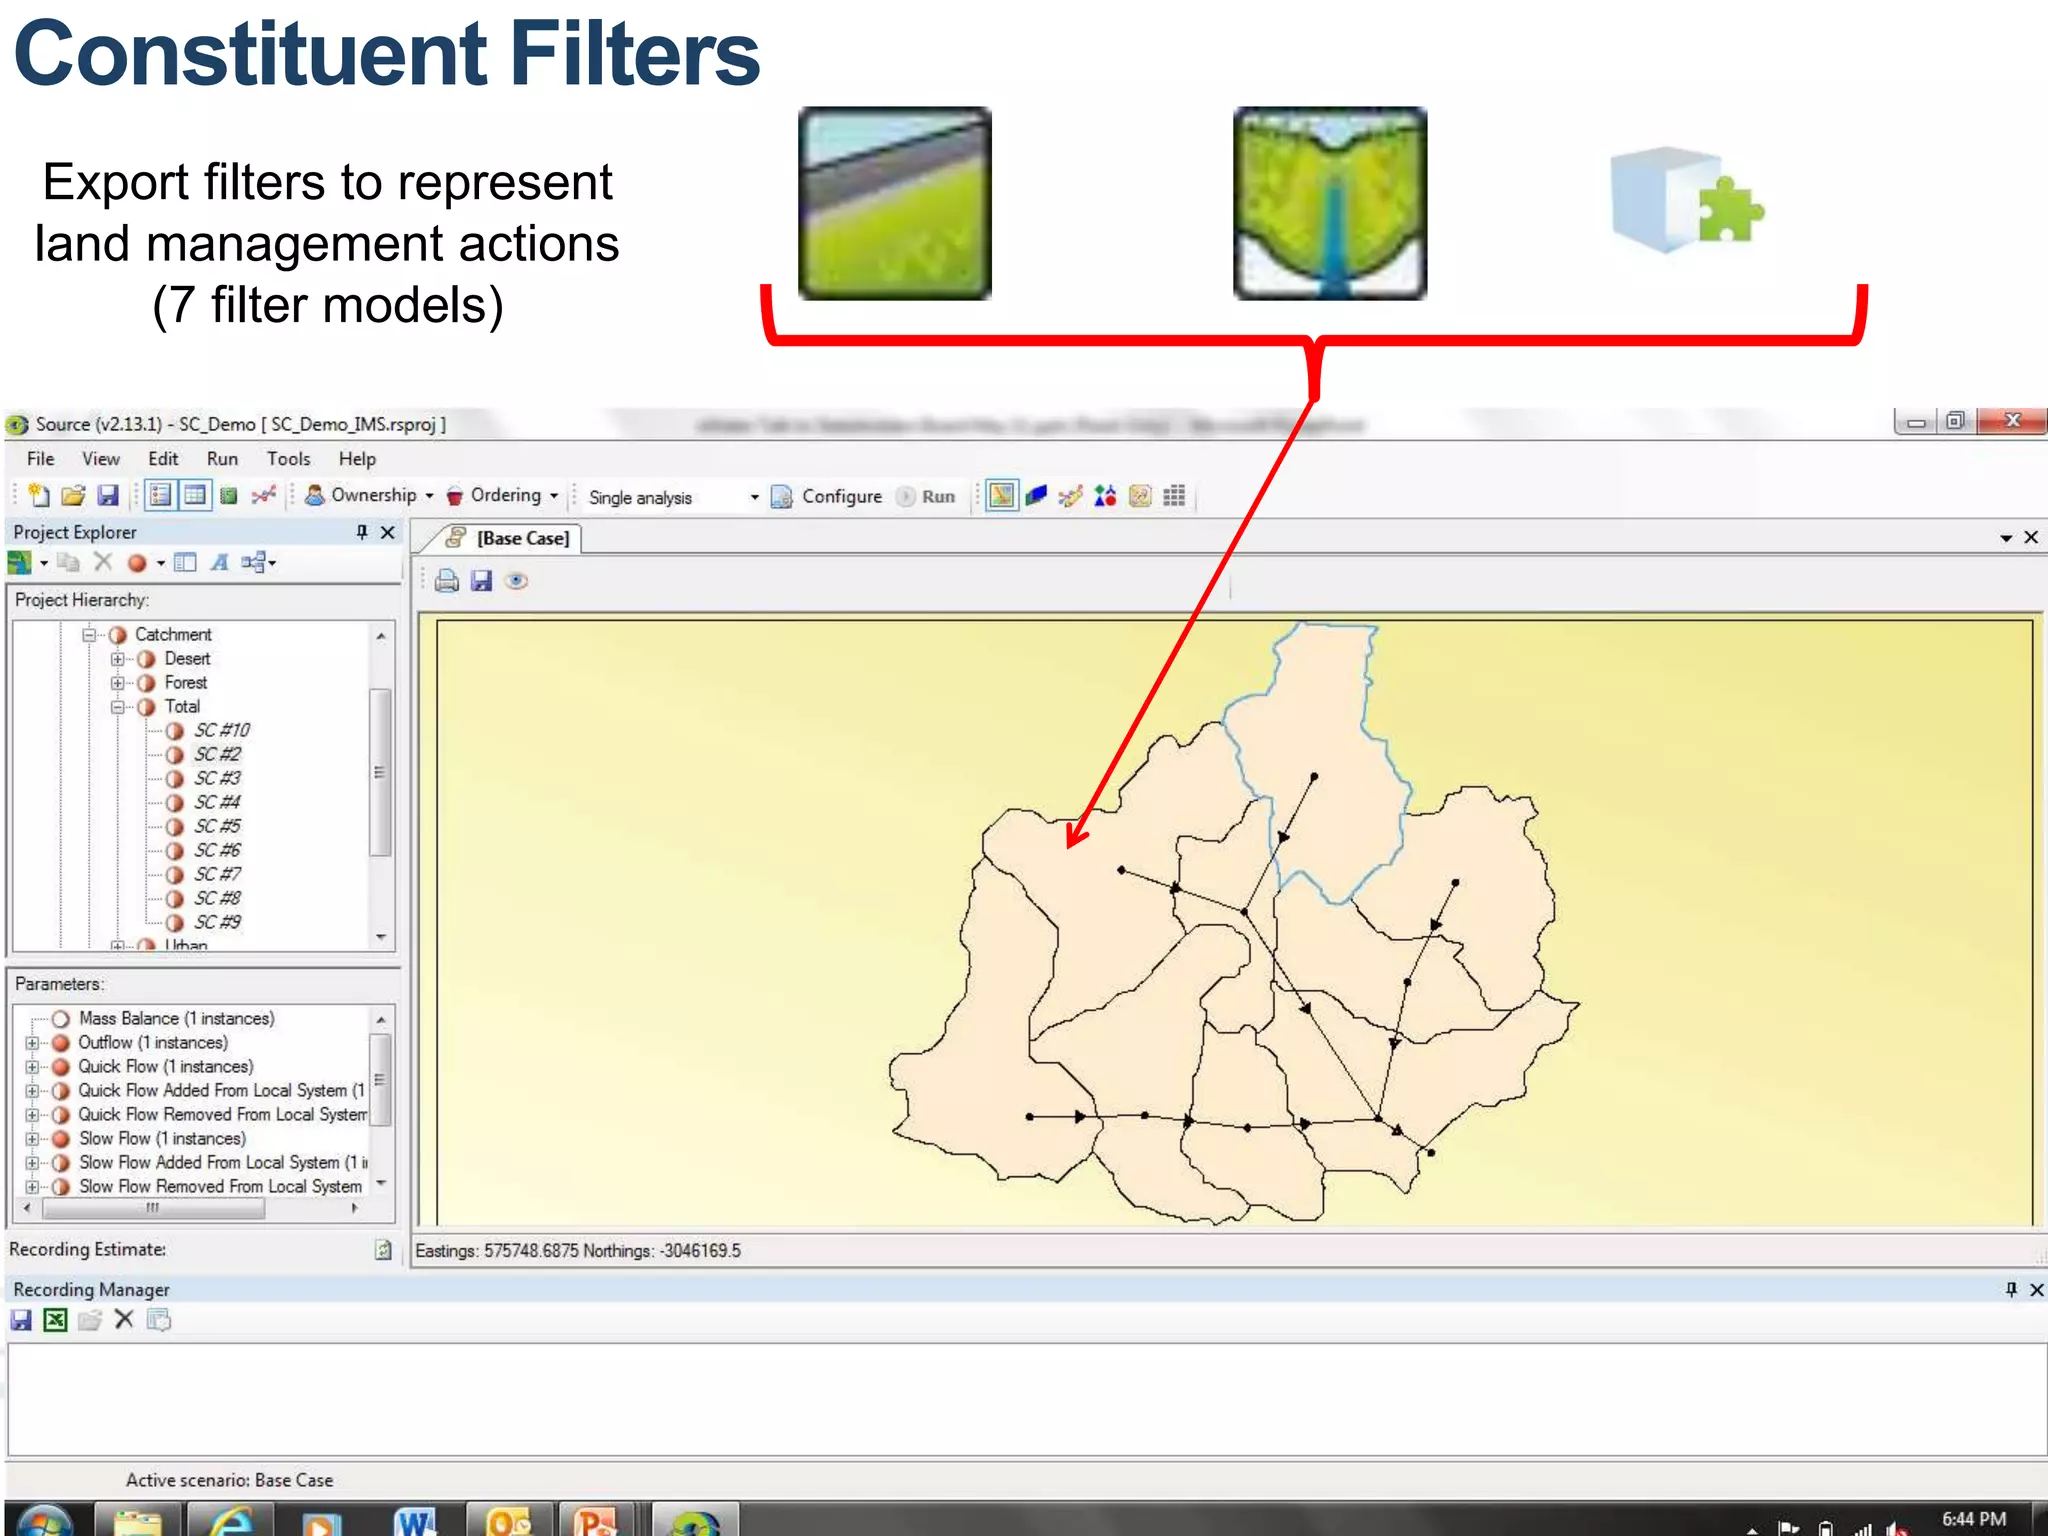This screenshot has height=1536, width=2048.
Task: Open the chart graph toolbar icon
Action: click(x=264, y=495)
